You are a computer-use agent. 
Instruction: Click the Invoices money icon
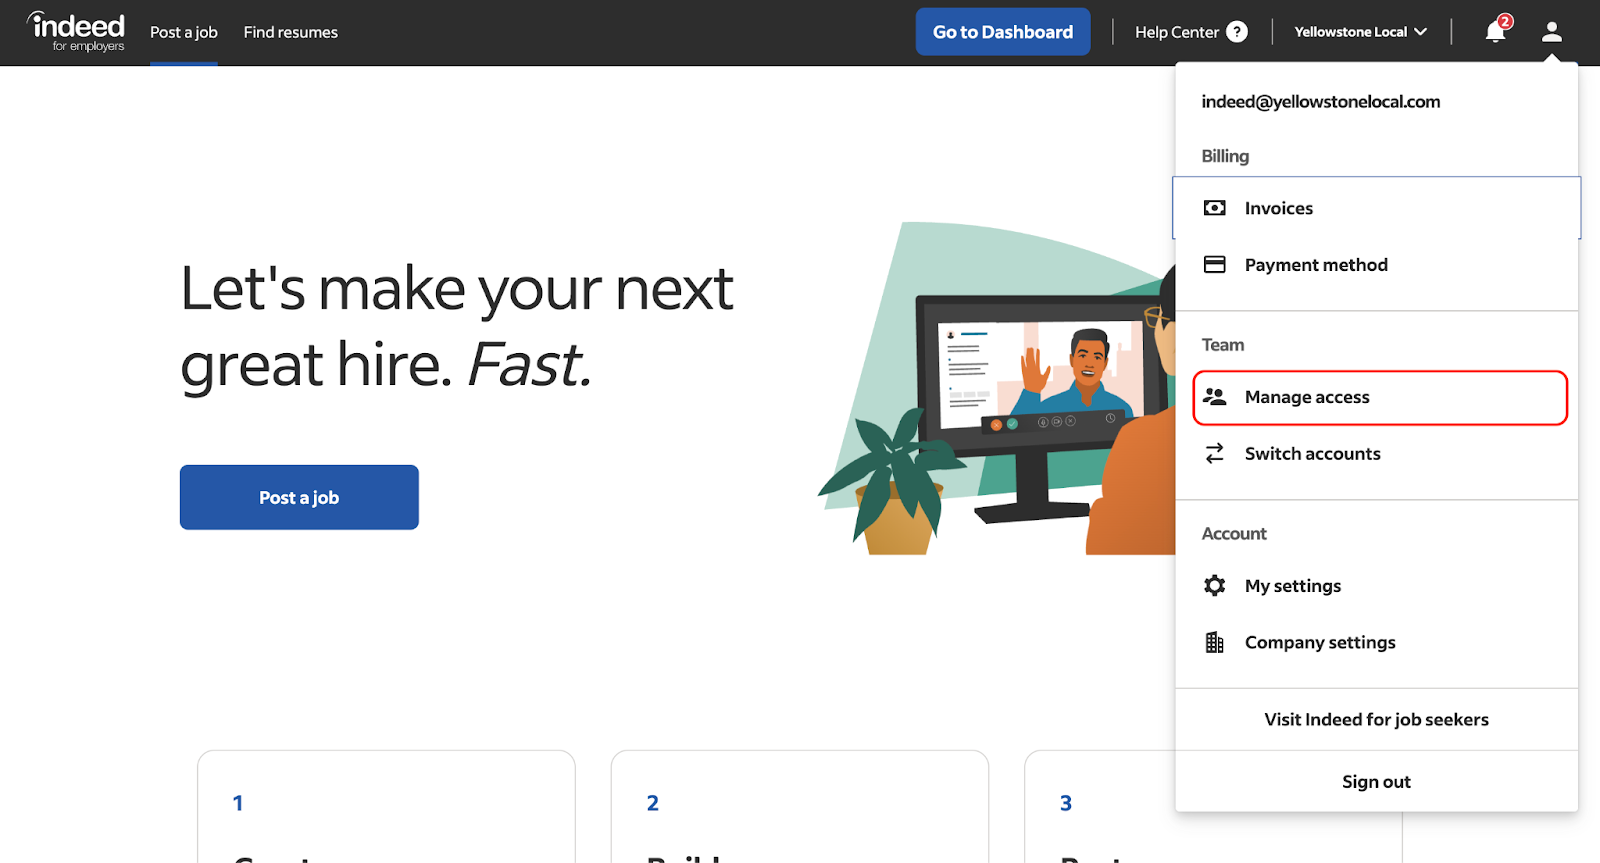coord(1214,208)
